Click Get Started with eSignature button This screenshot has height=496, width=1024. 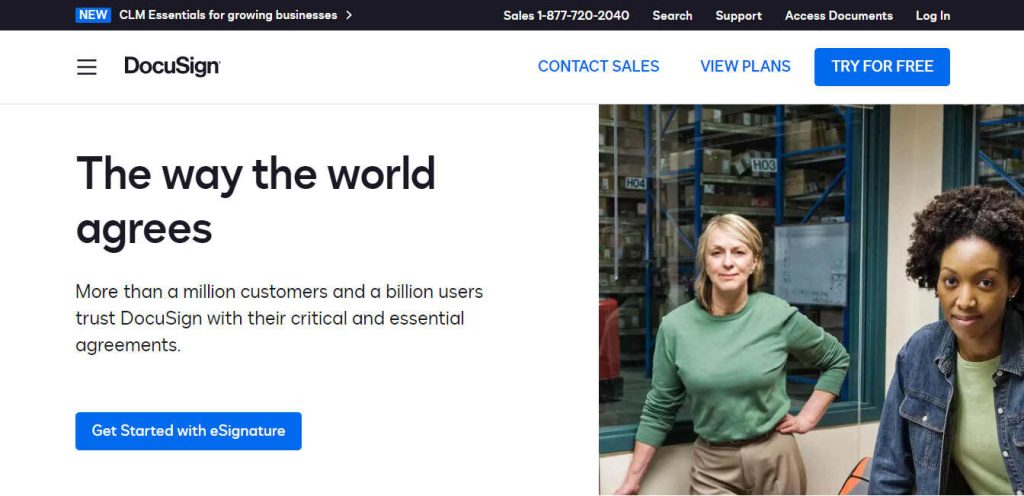[x=188, y=431]
